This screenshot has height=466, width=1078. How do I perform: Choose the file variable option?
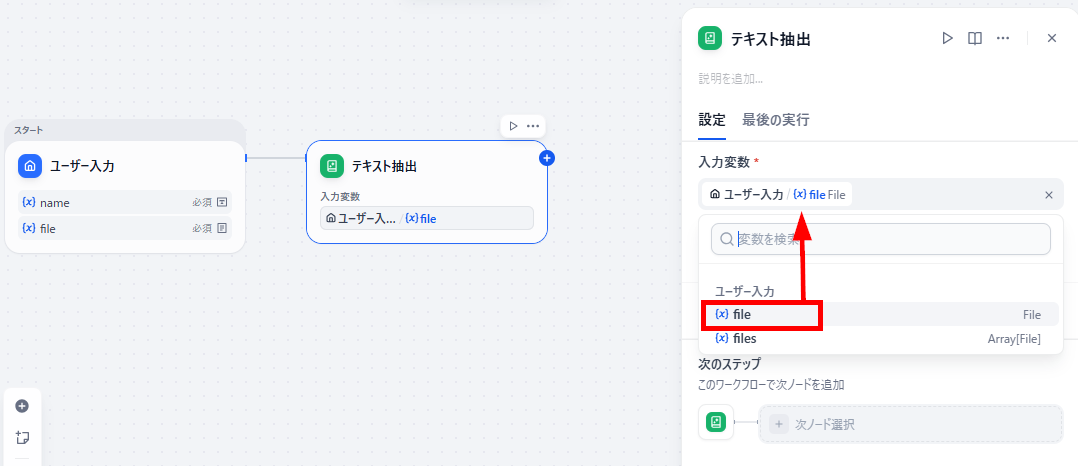click(881, 315)
